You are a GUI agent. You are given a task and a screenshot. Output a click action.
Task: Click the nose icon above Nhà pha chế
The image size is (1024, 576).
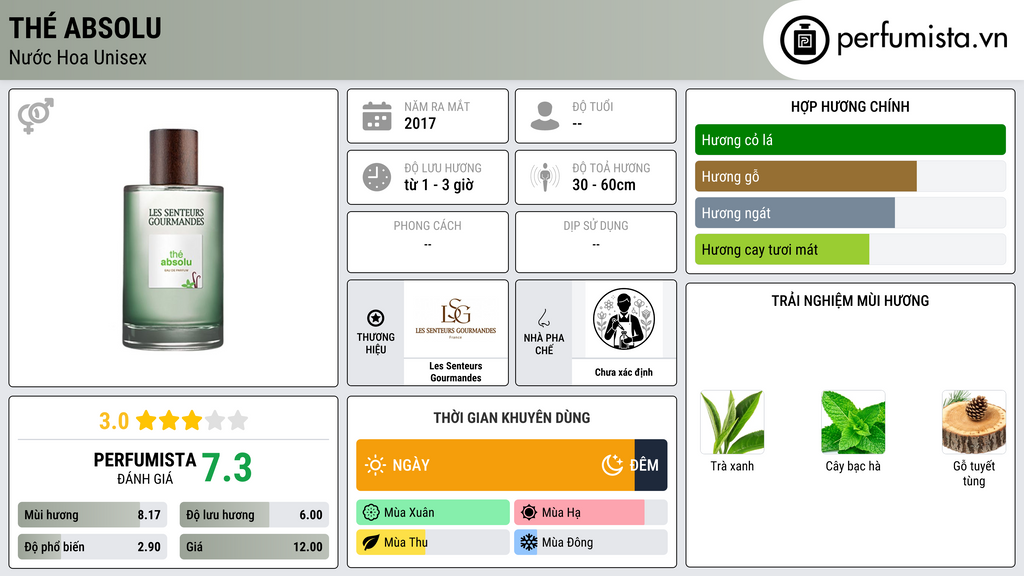click(x=543, y=318)
